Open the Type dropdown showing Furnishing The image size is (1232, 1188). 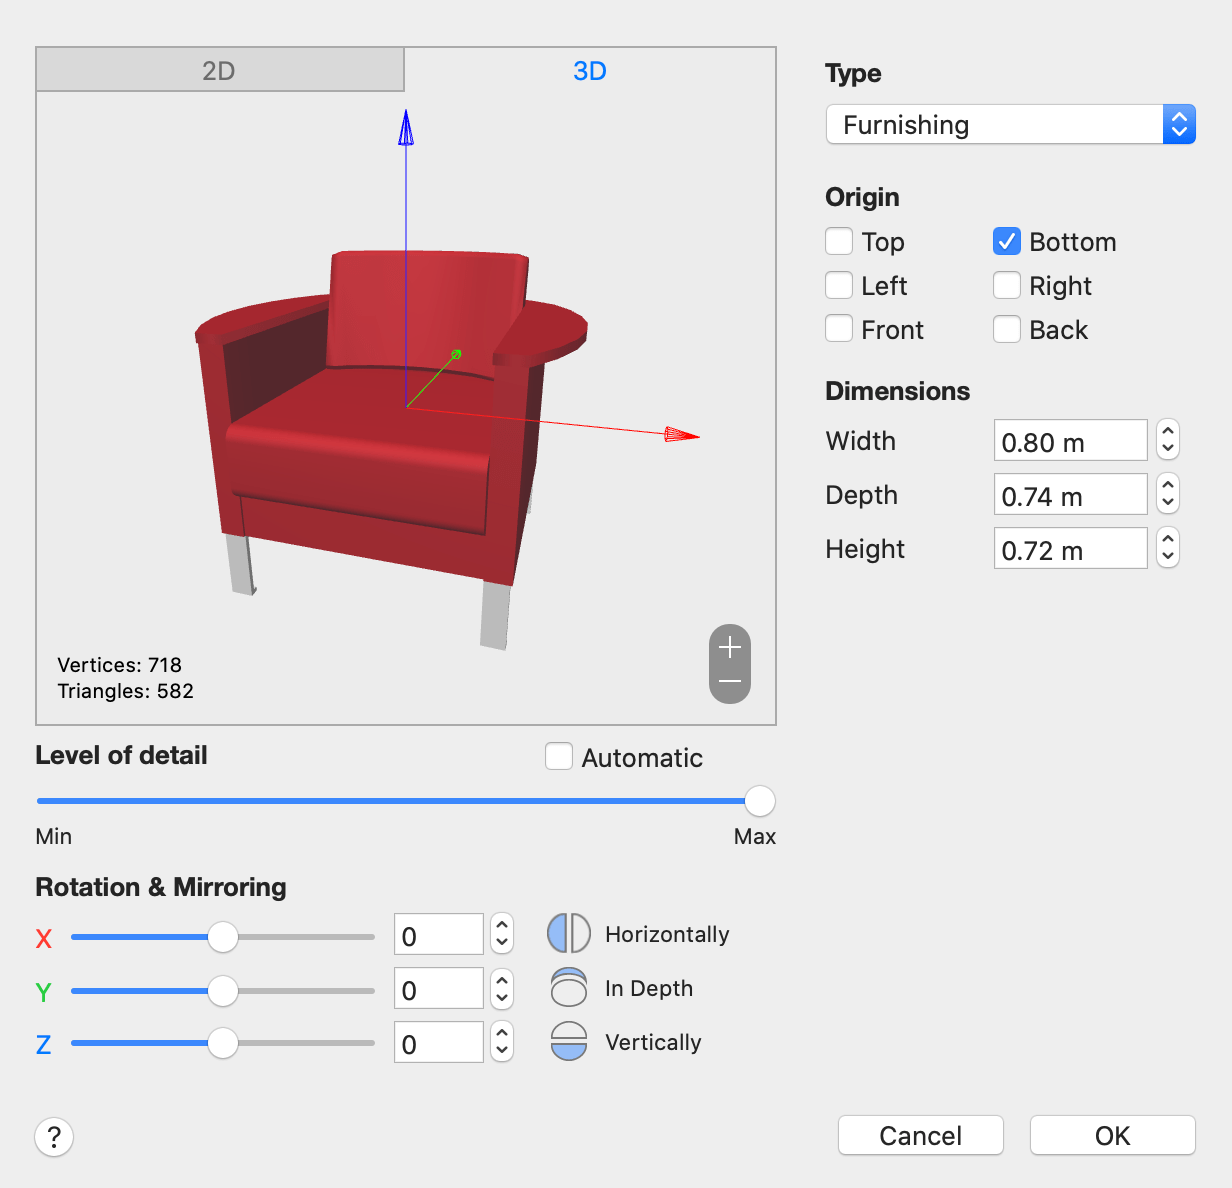coord(1011,125)
